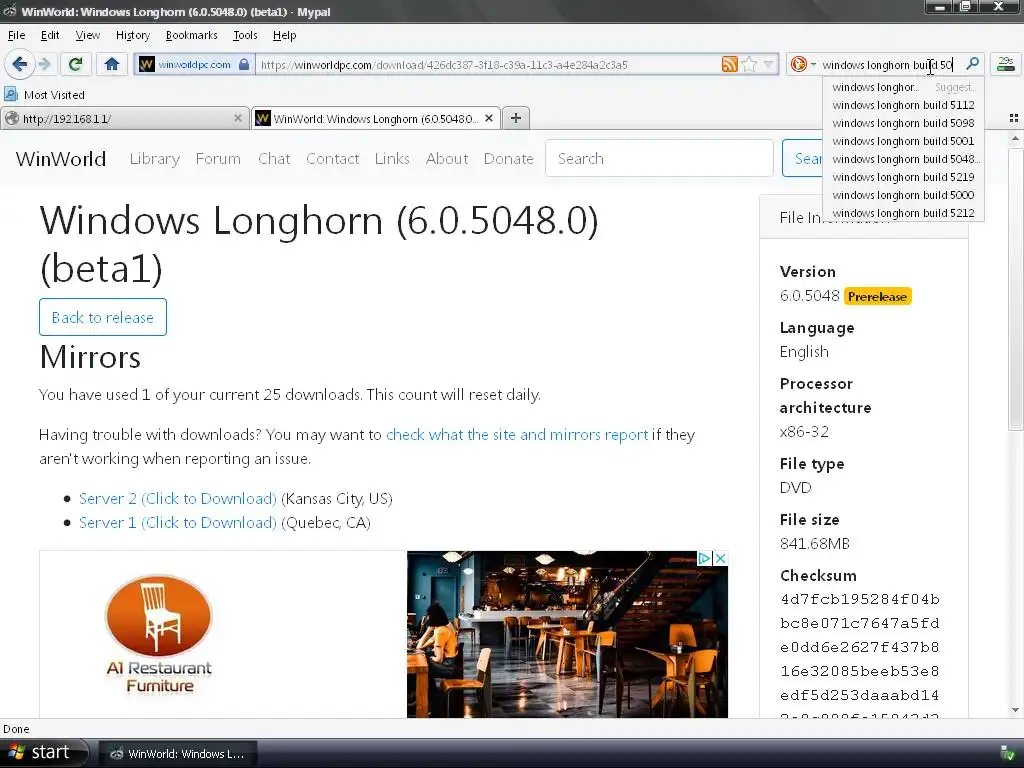Open the View menu
Viewport: 1024px width, 768px height.
click(x=88, y=35)
